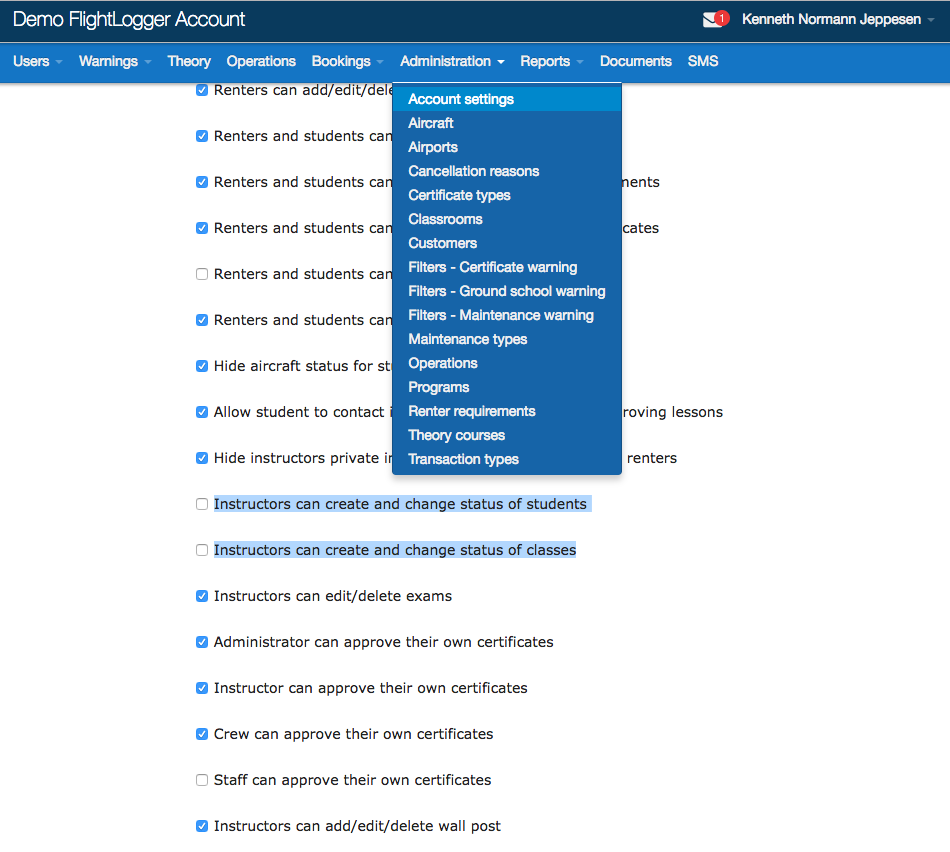Uncheck Administrator can approve their own certificates
The height and width of the screenshot is (852, 950).
pos(202,642)
